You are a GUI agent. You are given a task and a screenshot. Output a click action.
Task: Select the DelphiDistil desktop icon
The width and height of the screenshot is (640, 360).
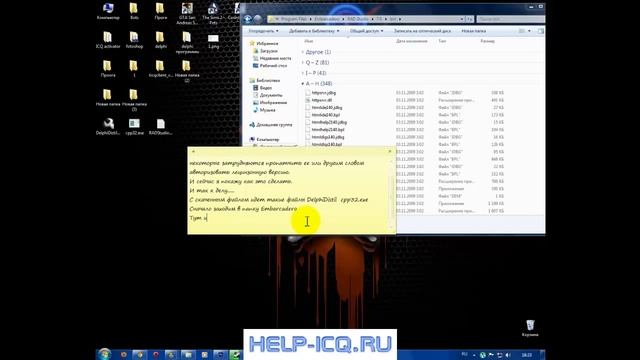point(108,126)
